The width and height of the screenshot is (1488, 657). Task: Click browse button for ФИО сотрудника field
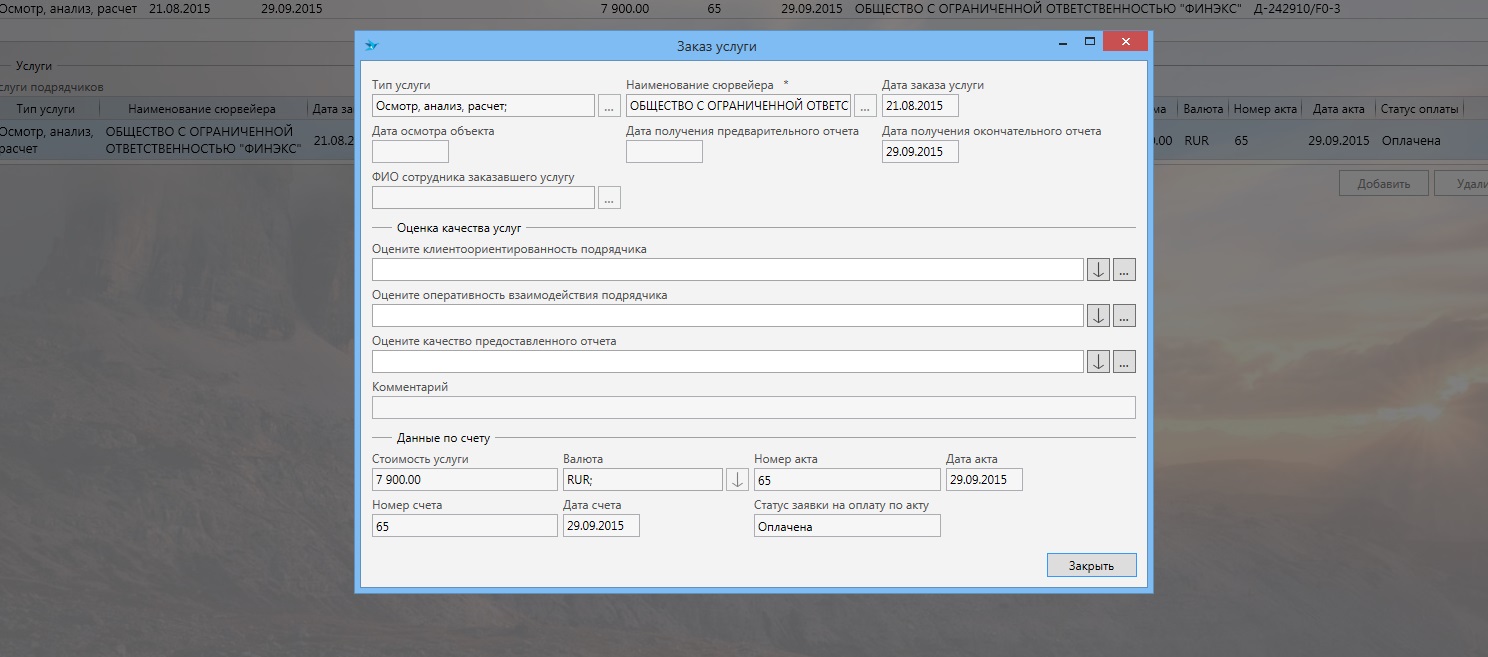[609, 197]
